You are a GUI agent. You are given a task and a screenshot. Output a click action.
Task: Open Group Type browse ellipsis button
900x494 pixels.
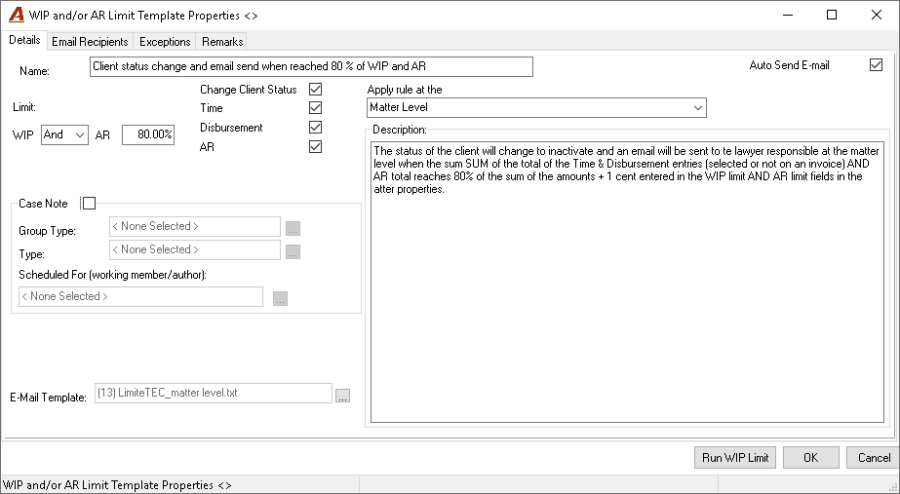[x=293, y=228]
